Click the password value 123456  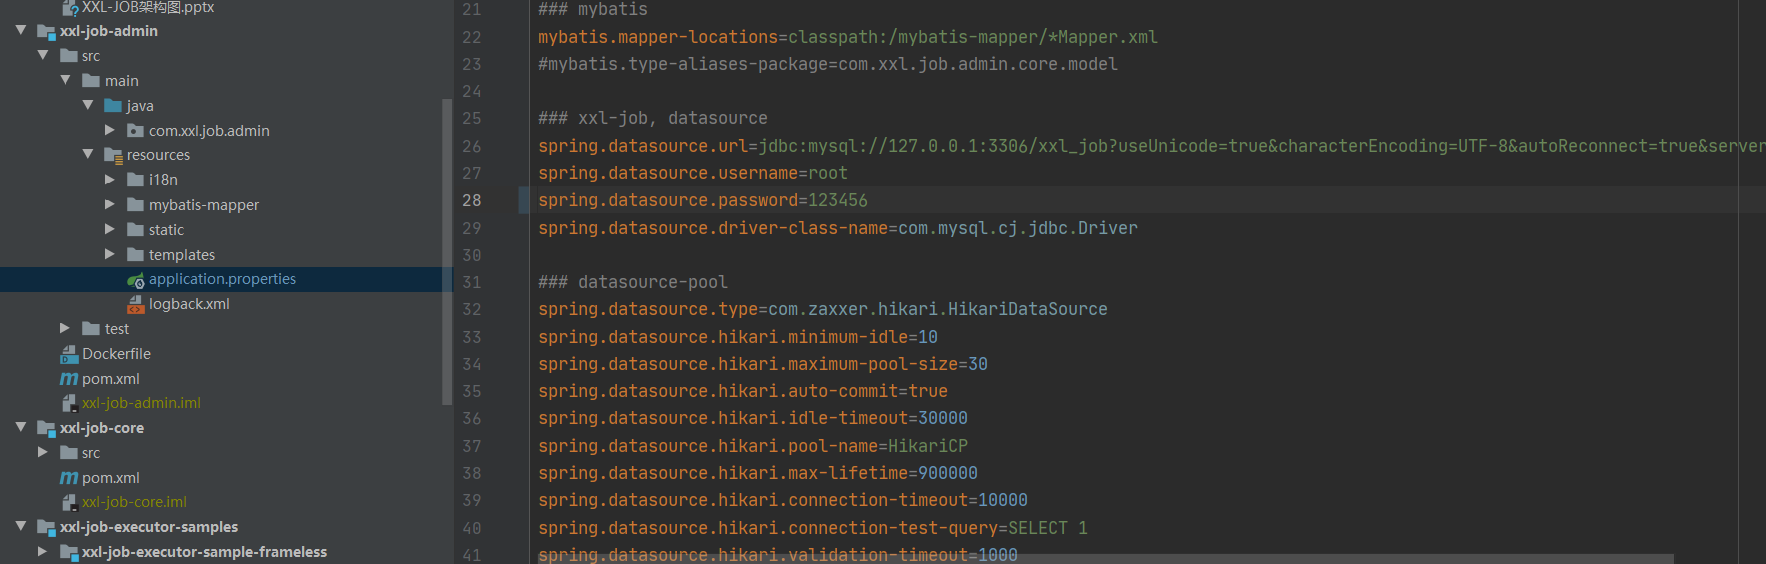[x=838, y=200]
